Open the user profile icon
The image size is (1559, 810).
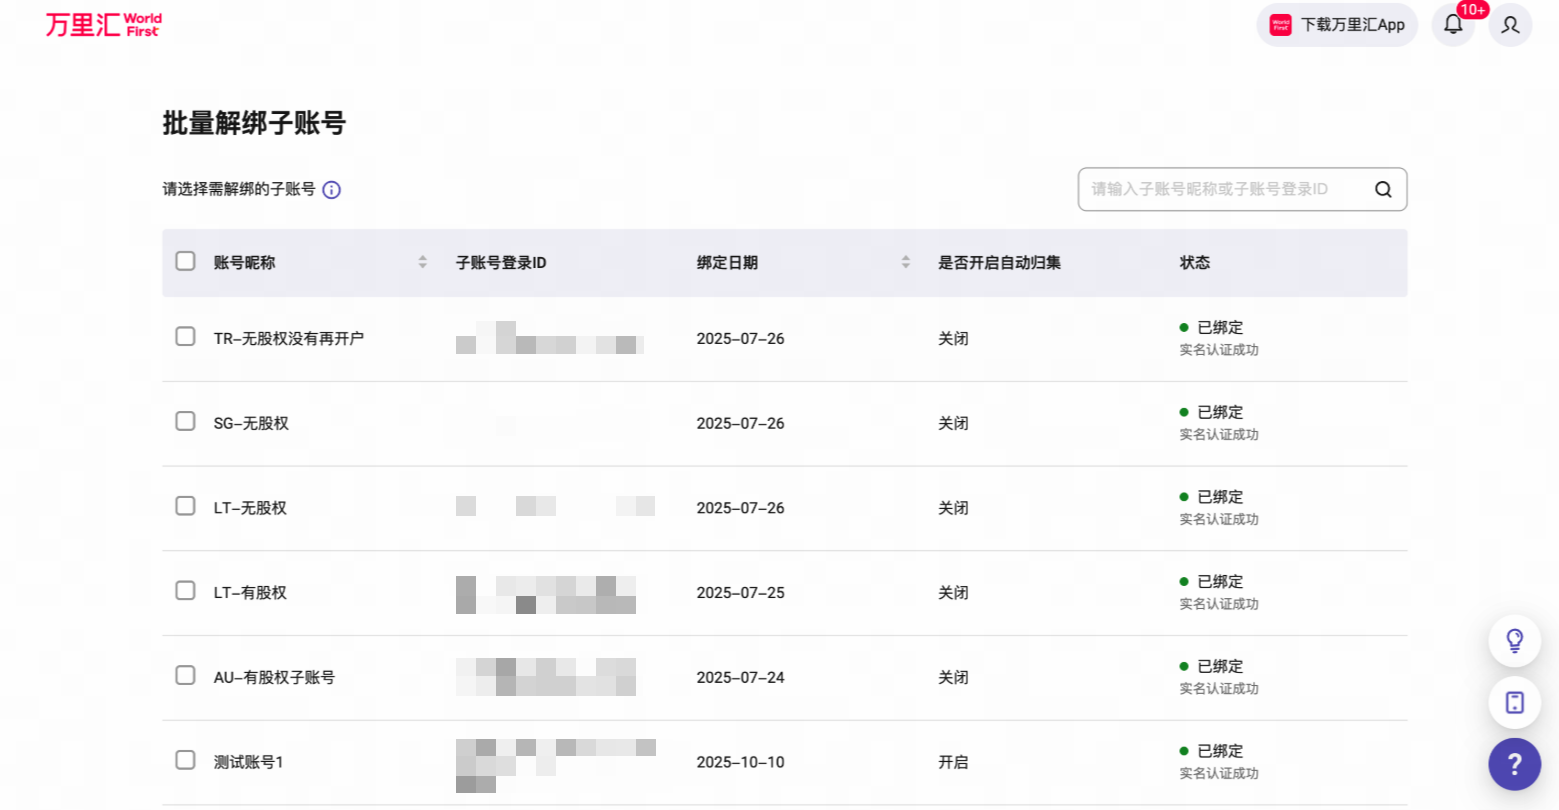click(x=1510, y=24)
